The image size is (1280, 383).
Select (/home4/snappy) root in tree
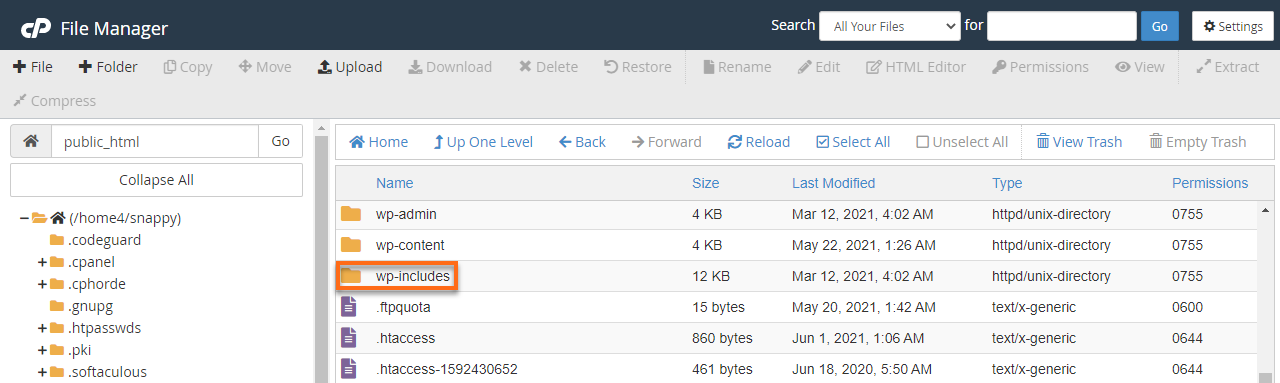pyautogui.click(x=125, y=218)
